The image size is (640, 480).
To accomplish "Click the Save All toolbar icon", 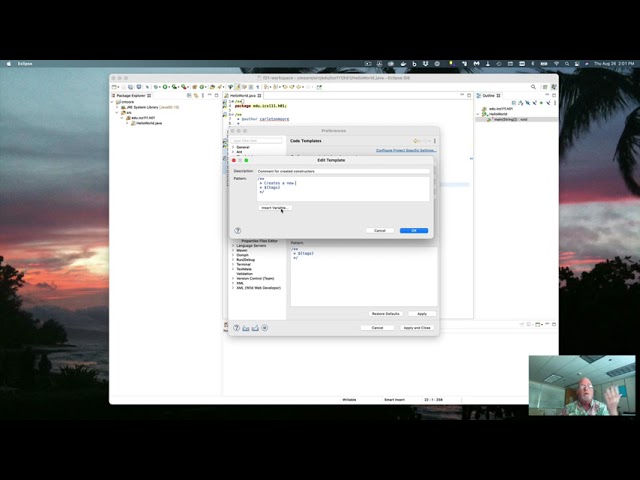I will tap(131, 87).
